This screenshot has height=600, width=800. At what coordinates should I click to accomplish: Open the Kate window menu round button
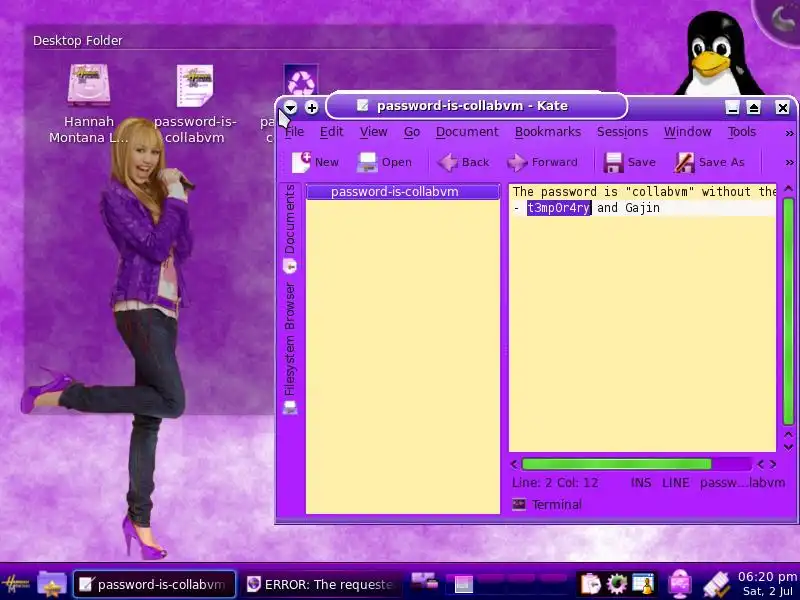coord(290,107)
